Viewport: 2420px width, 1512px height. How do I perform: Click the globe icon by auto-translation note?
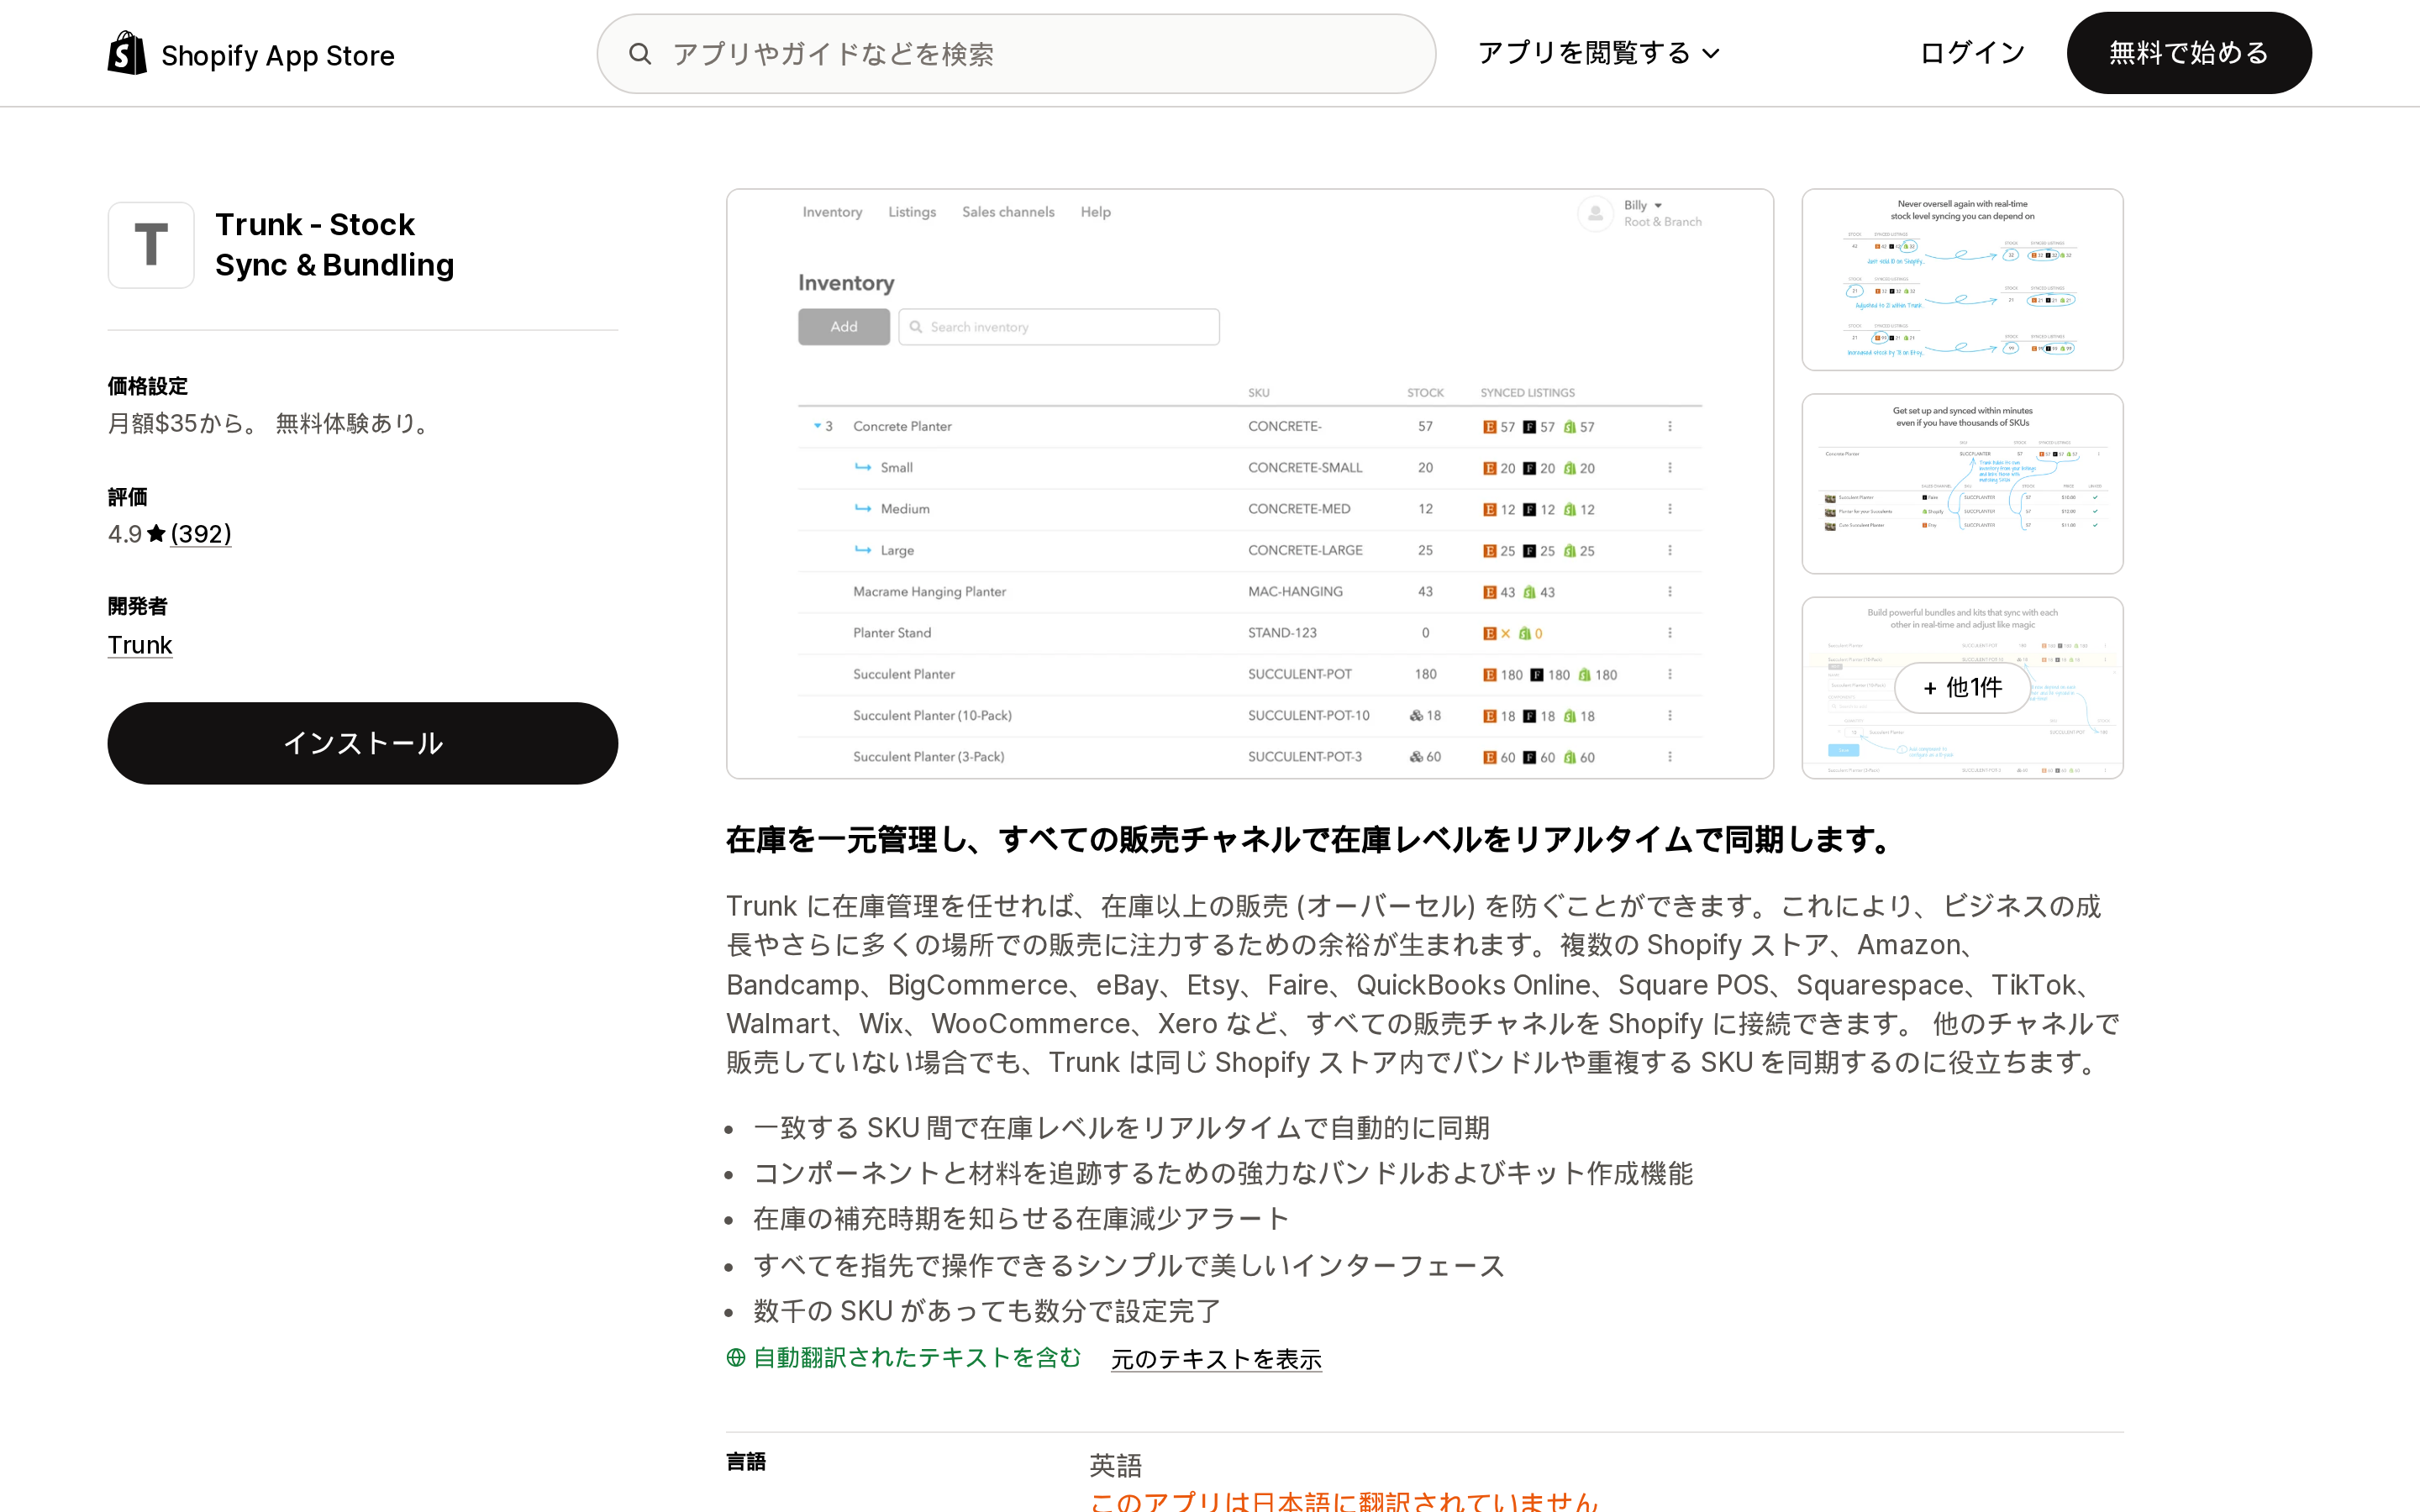coord(736,1357)
